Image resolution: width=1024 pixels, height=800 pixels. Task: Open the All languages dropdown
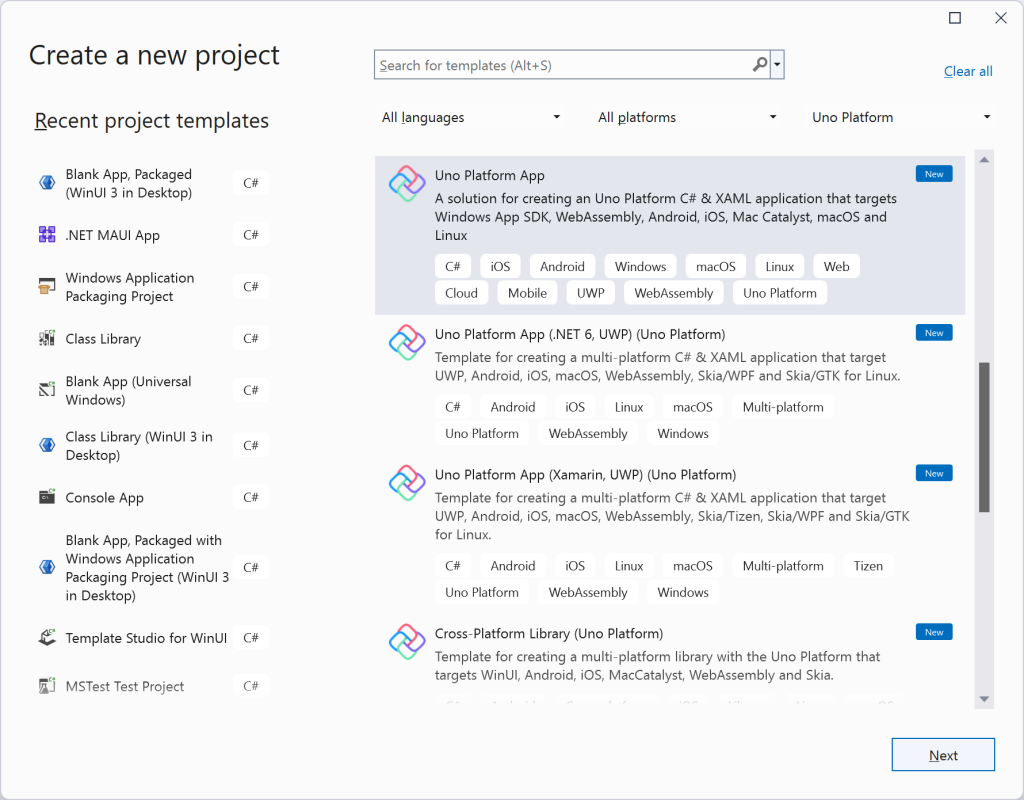470,117
